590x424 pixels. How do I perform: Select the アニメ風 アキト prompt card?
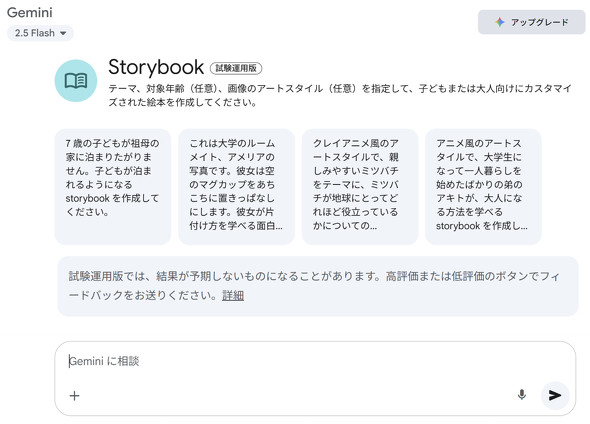point(483,187)
